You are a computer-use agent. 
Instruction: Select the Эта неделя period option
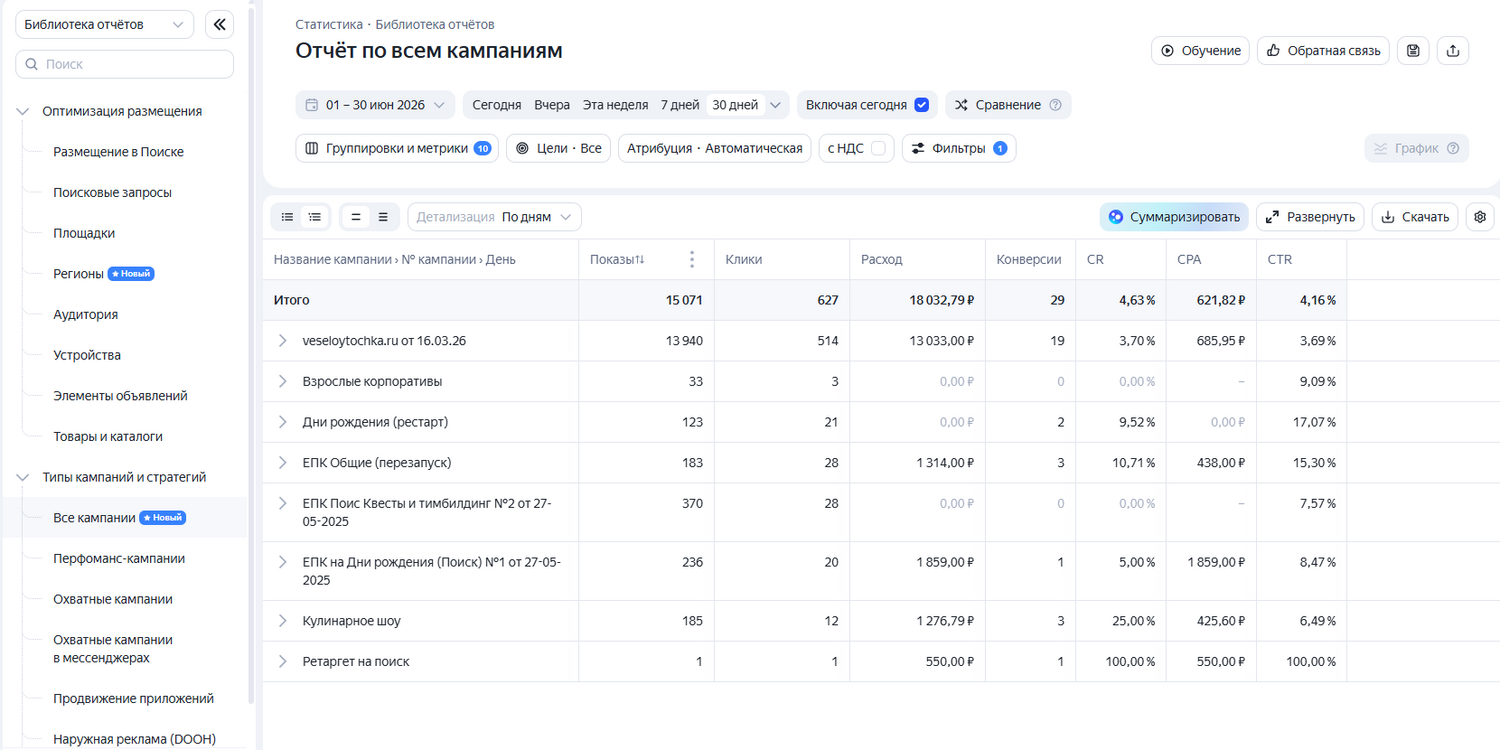coord(615,105)
